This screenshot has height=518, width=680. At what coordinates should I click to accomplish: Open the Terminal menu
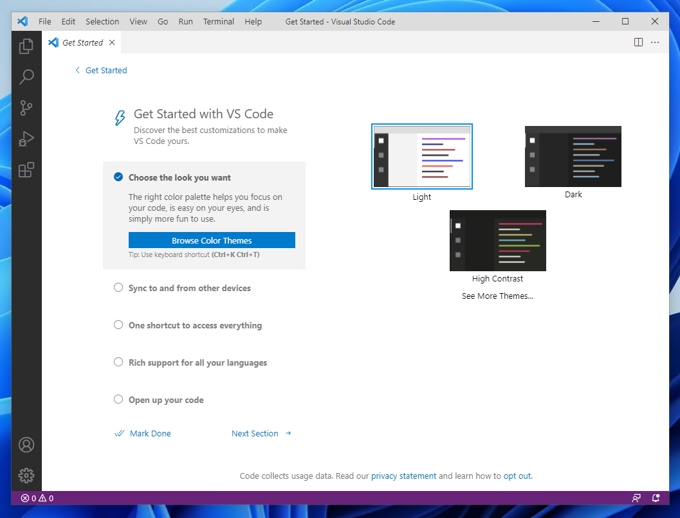coord(219,21)
